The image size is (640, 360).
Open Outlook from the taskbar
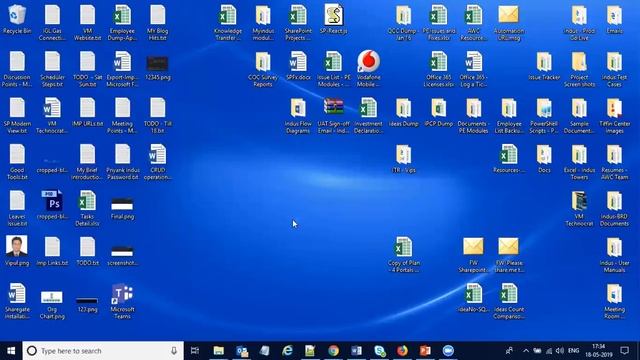(242, 351)
